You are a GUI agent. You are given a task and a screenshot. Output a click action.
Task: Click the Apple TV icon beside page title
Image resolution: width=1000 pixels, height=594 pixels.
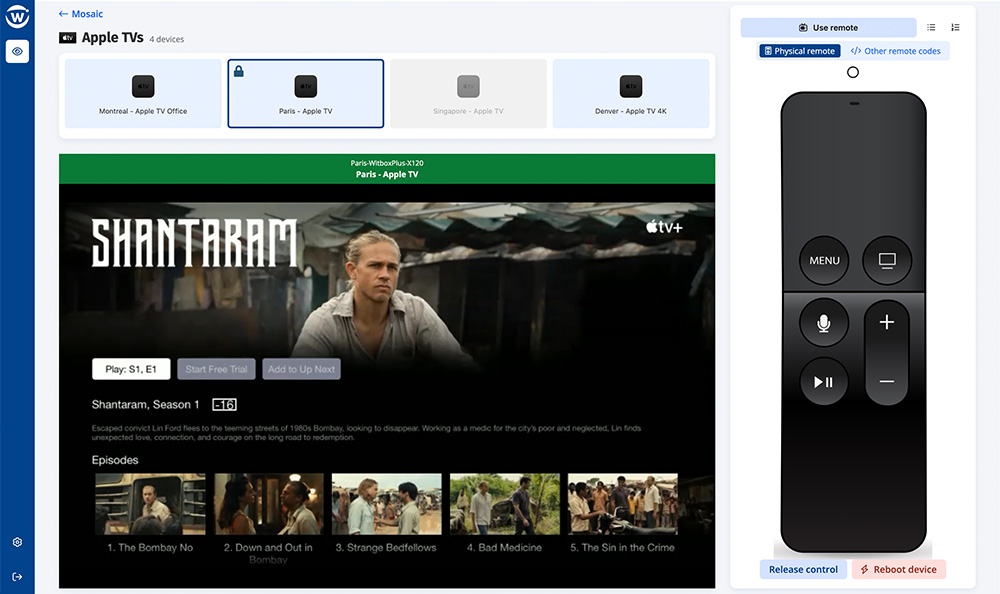tap(68, 38)
